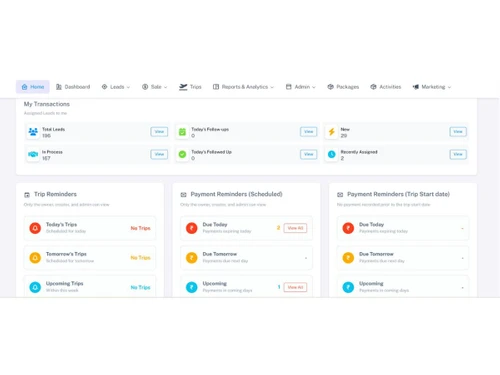
Task: Click Due Today rupee icon in Scheduled reminders
Action: pos(192,228)
